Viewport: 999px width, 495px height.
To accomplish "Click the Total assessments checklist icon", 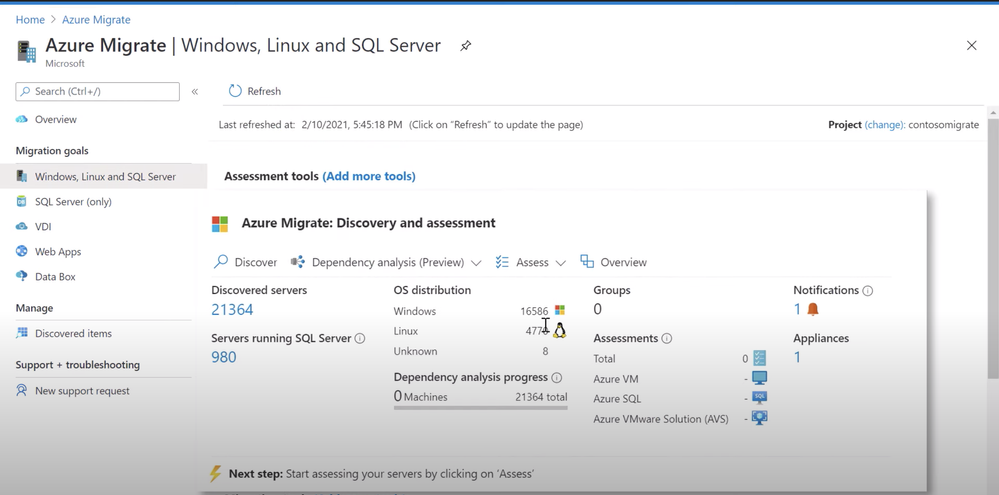I will pos(759,357).
